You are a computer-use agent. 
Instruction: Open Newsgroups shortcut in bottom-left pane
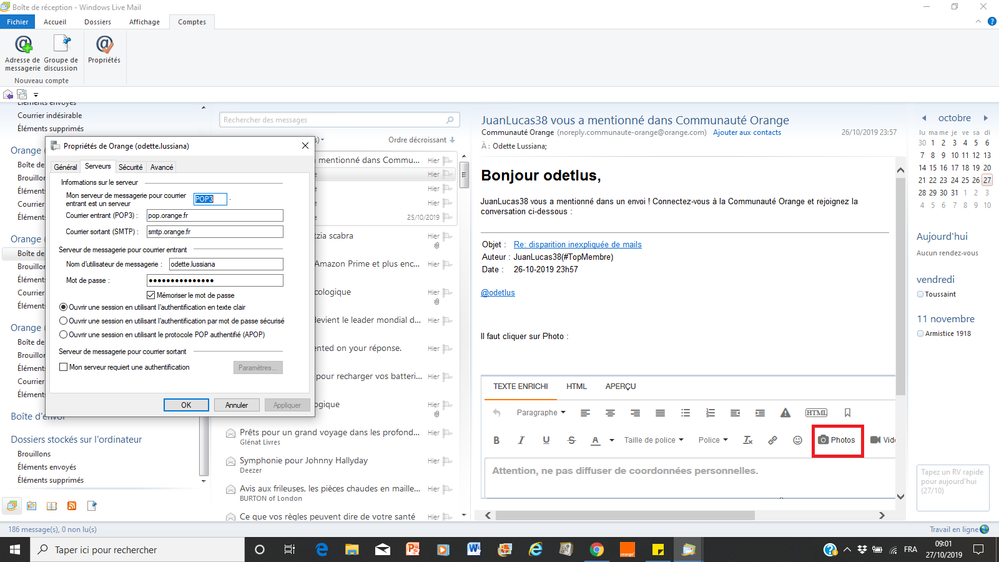coord(92,506)
